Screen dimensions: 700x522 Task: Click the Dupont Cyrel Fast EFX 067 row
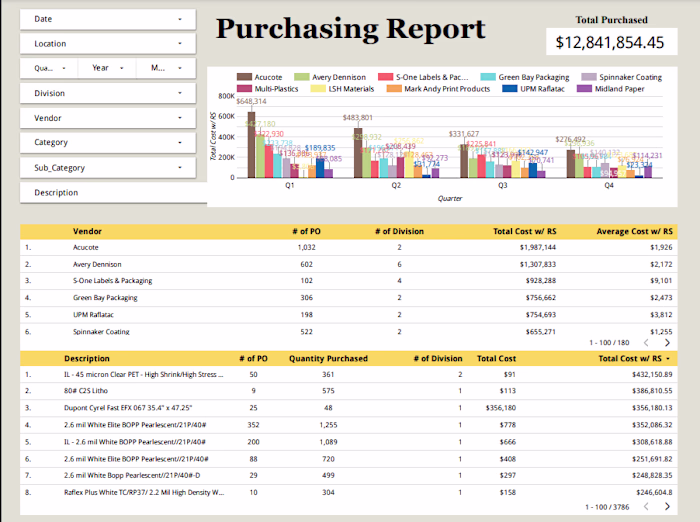click(x=349, y=408)
